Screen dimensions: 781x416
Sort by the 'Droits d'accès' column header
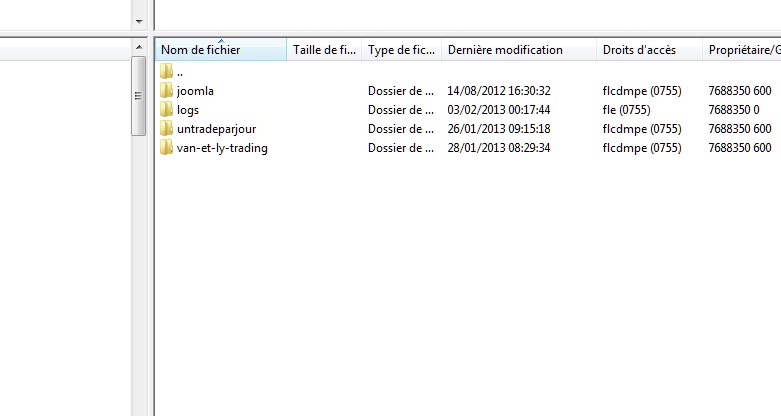coord(648,50)
